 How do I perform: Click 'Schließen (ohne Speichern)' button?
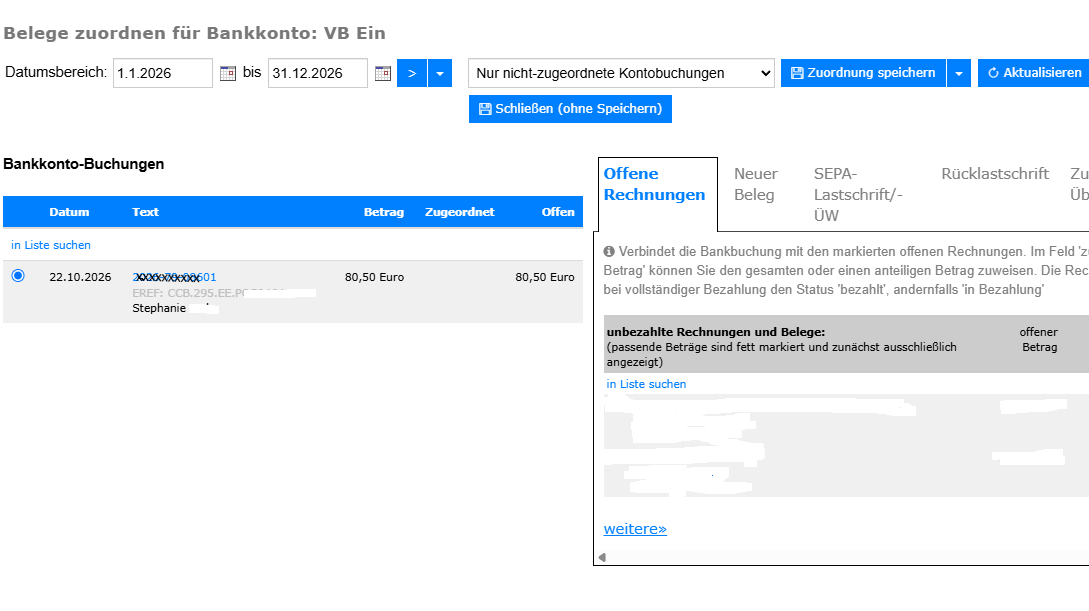click(x=570, y=109)
